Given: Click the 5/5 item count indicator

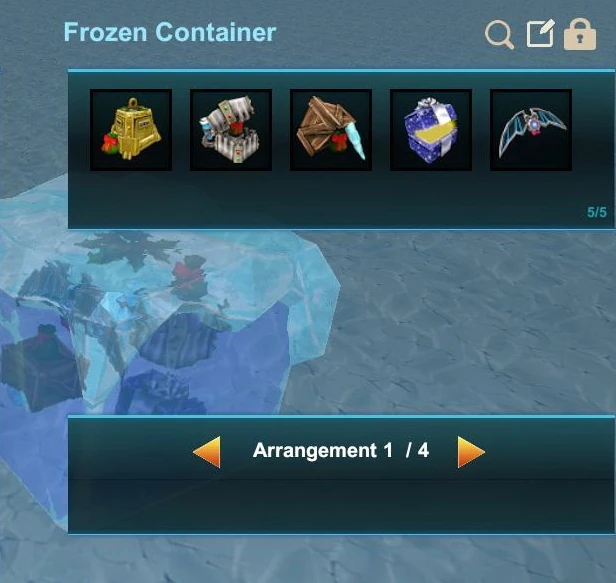Looking at the screenshot, I should pos(597,212).
